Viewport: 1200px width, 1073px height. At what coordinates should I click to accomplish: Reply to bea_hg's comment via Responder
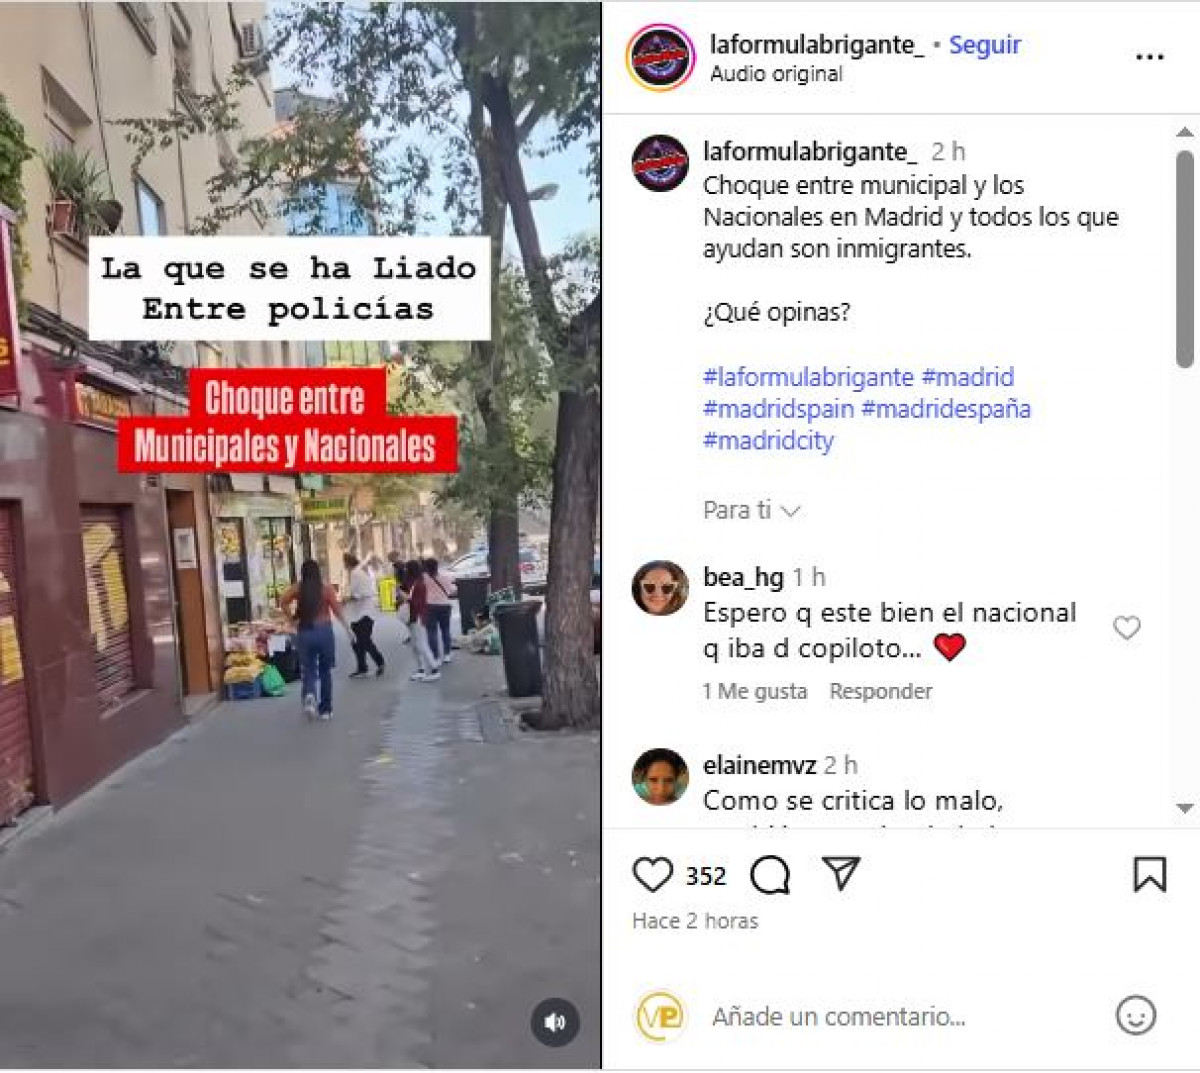pyautogui.click(x=880, y=691)
